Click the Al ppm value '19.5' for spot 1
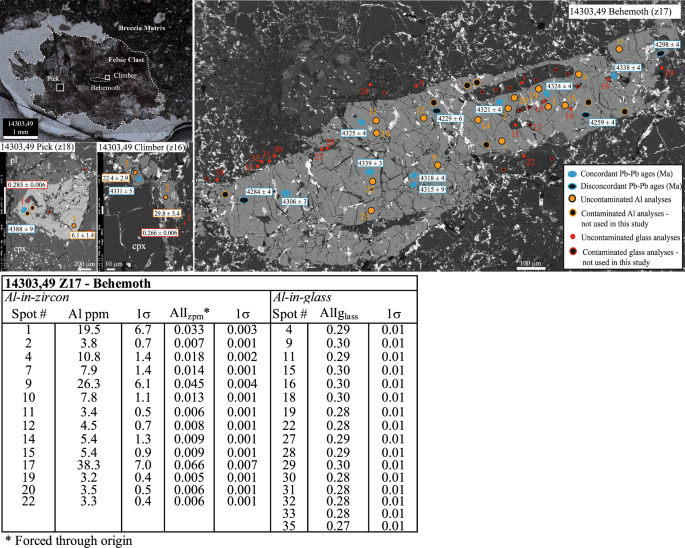The height and width of the screenshot is (548, 685). point(89,329)
